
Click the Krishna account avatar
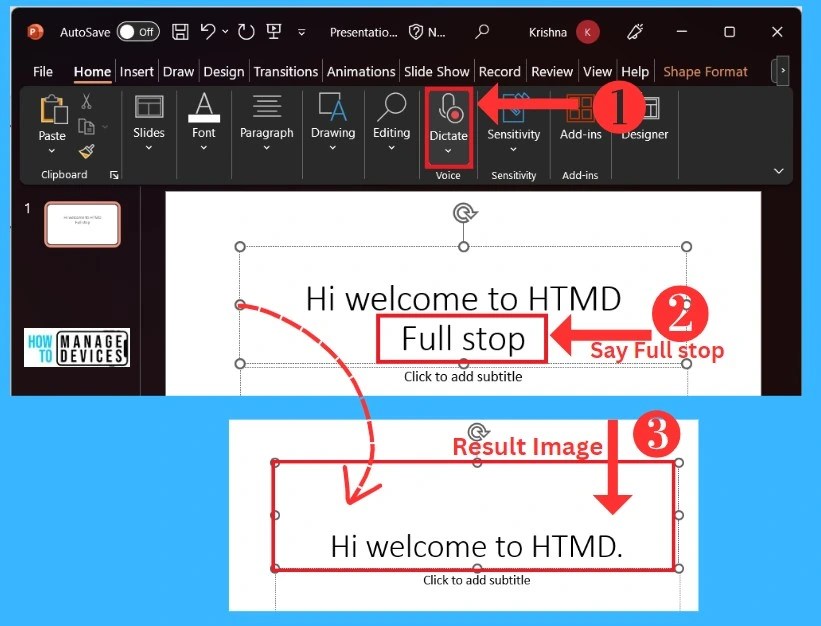(587, 31)
